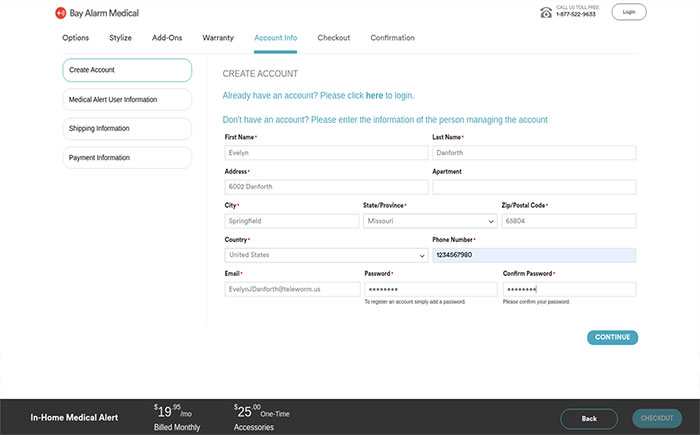This screenshot has height=435, width=700.
Task: Focus the First Name field
Action: pyautogui.click(x=326, y=153)
